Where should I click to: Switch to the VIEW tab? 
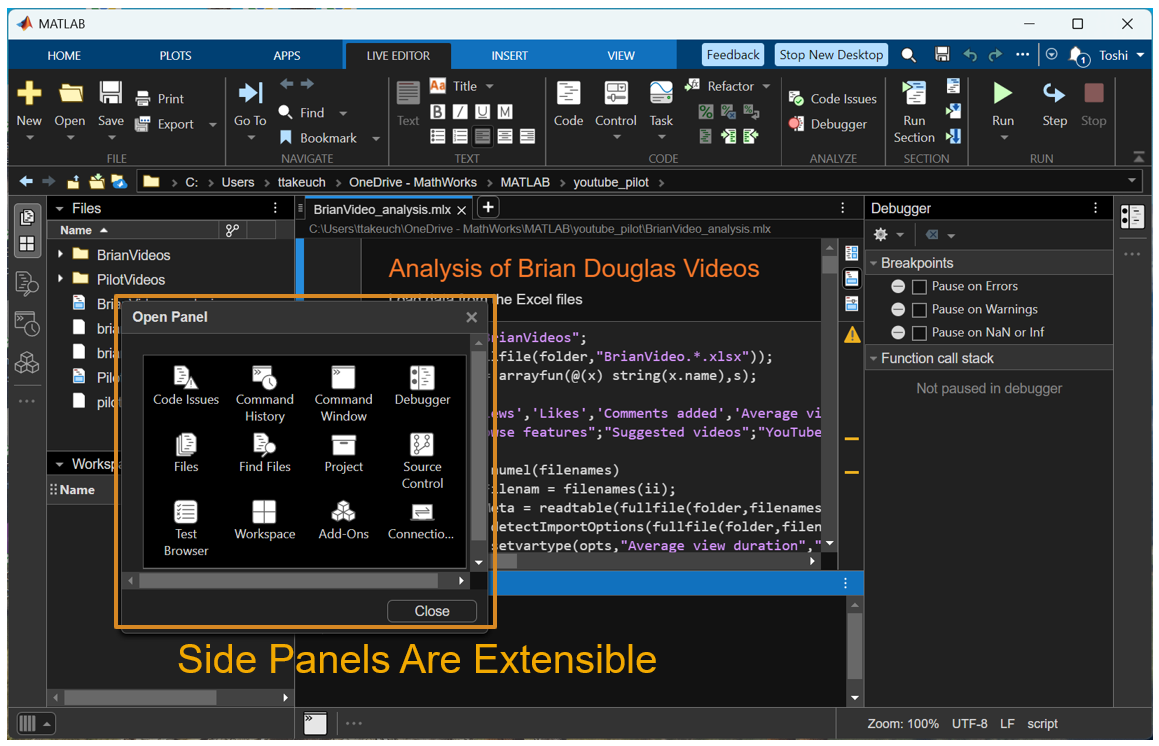coord(621,55)
